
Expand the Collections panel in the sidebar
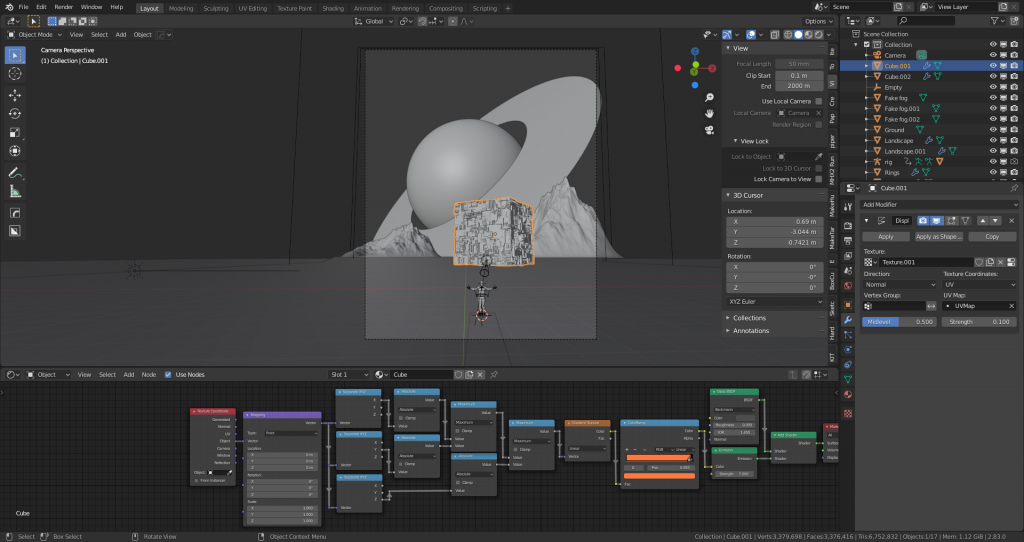(x=749, y=318)
